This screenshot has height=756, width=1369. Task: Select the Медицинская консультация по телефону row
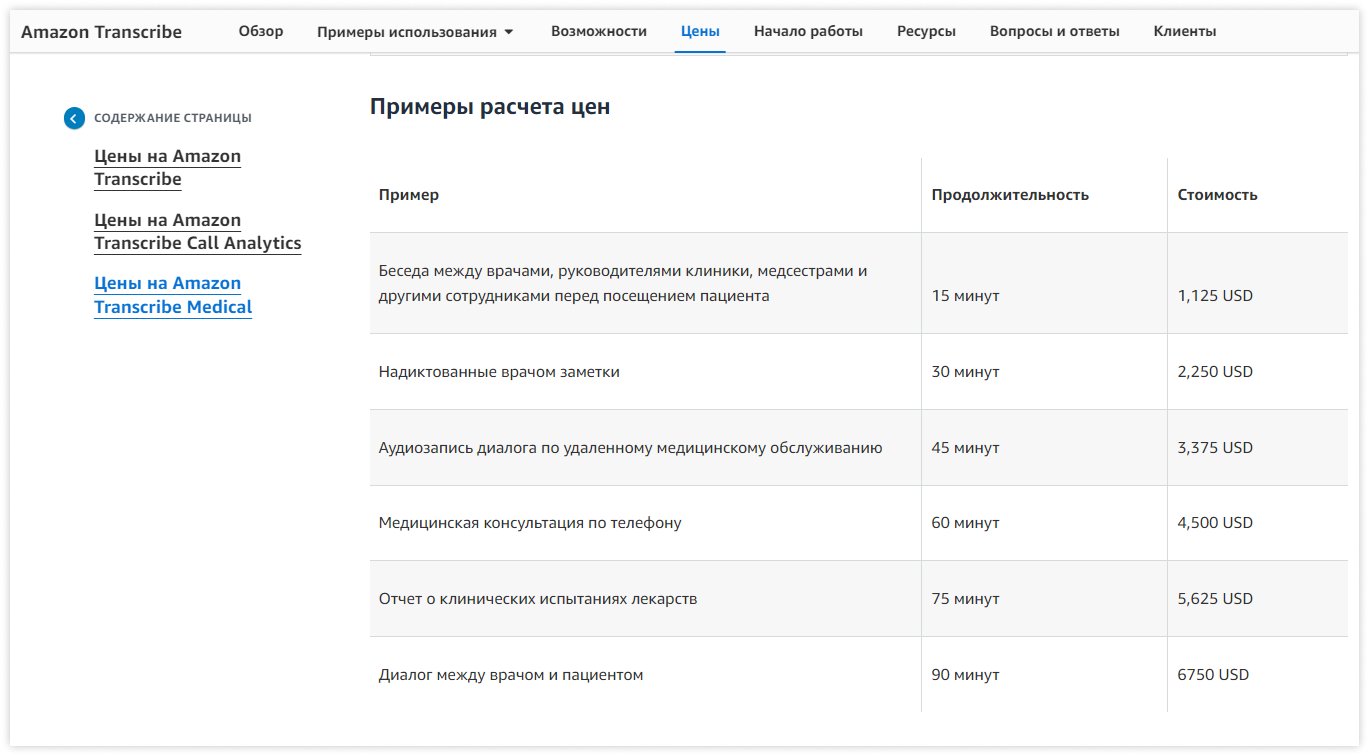(x=530, y=523)
